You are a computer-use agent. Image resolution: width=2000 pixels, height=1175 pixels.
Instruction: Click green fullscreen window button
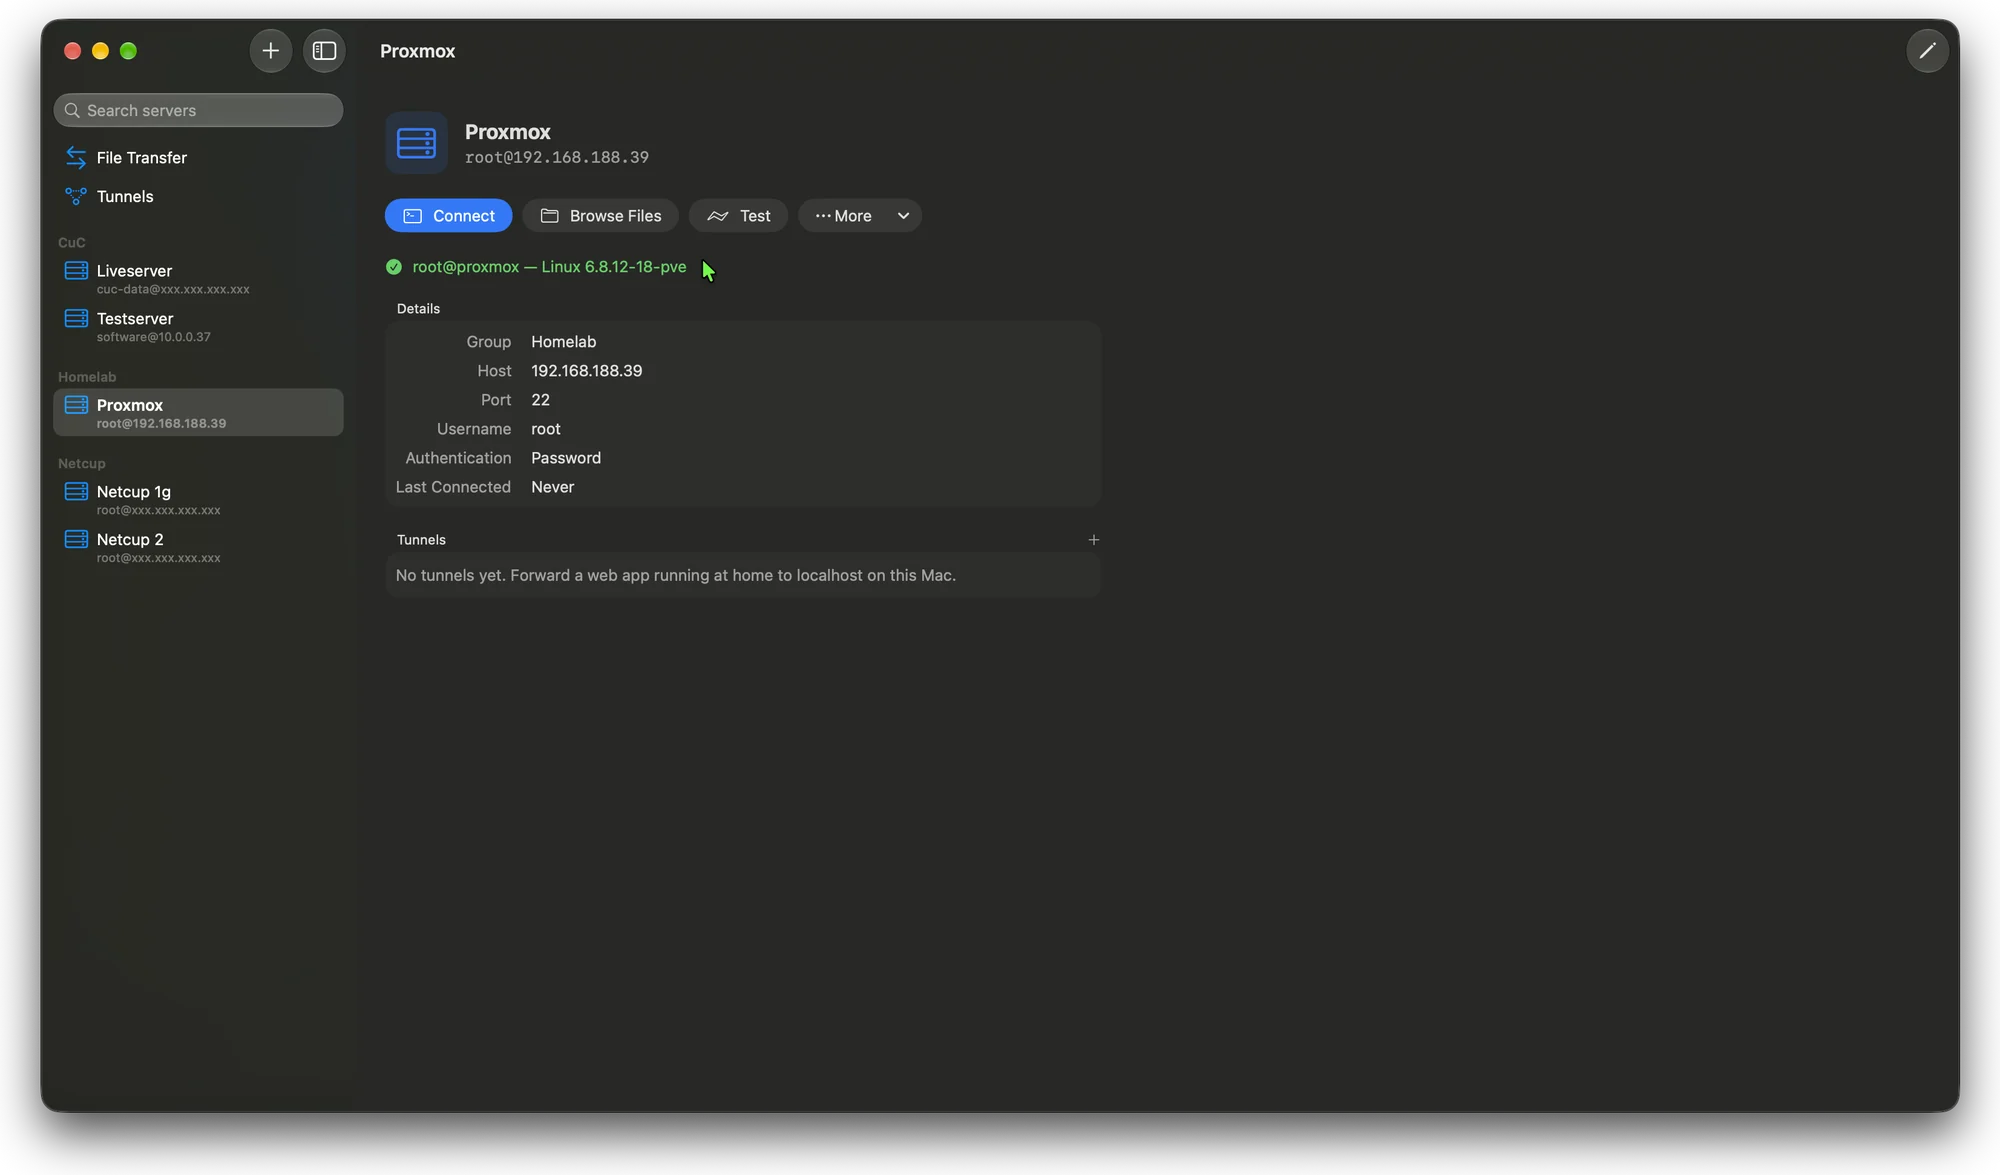[128, 51]
